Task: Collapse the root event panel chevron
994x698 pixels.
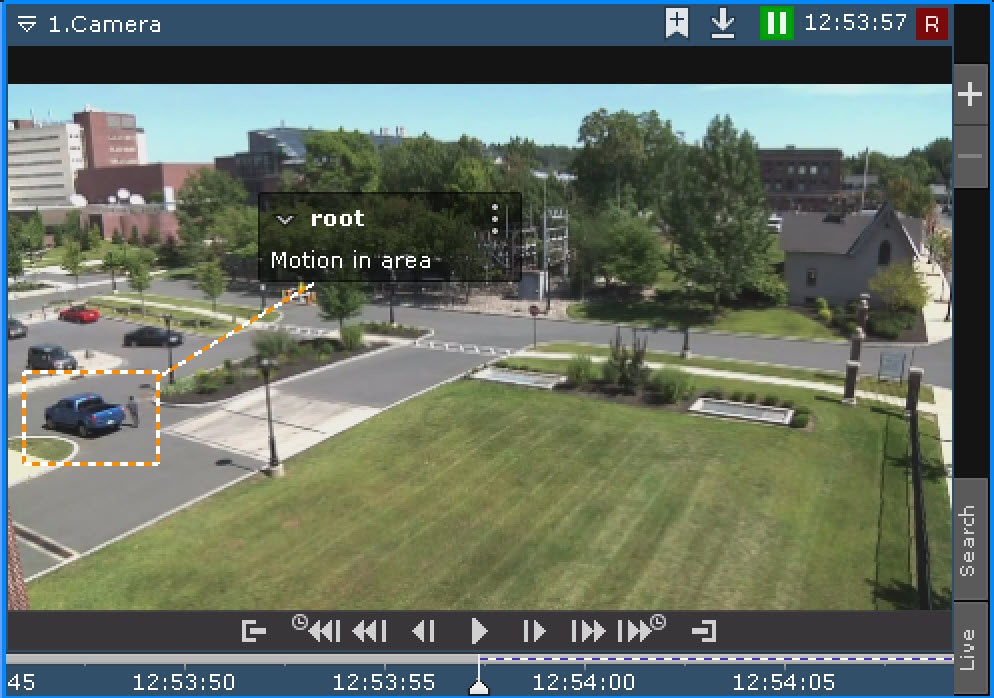Action: [285, 220]
